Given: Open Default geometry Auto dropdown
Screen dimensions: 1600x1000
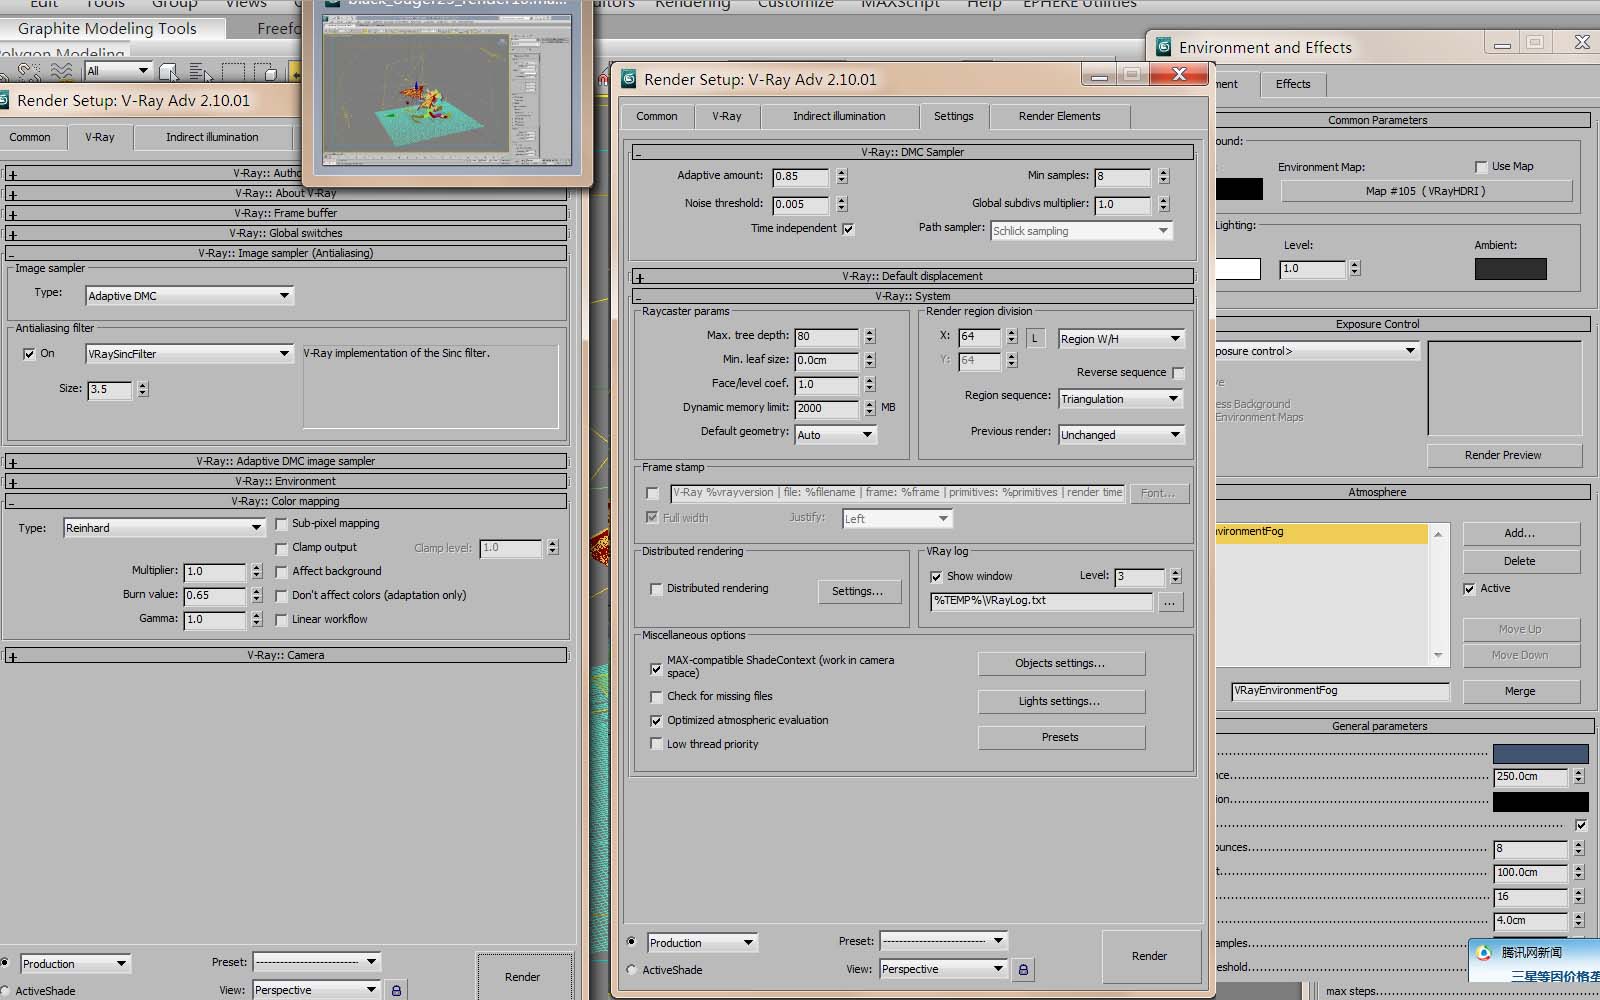Looking at the screenshot, I should 836,435.
